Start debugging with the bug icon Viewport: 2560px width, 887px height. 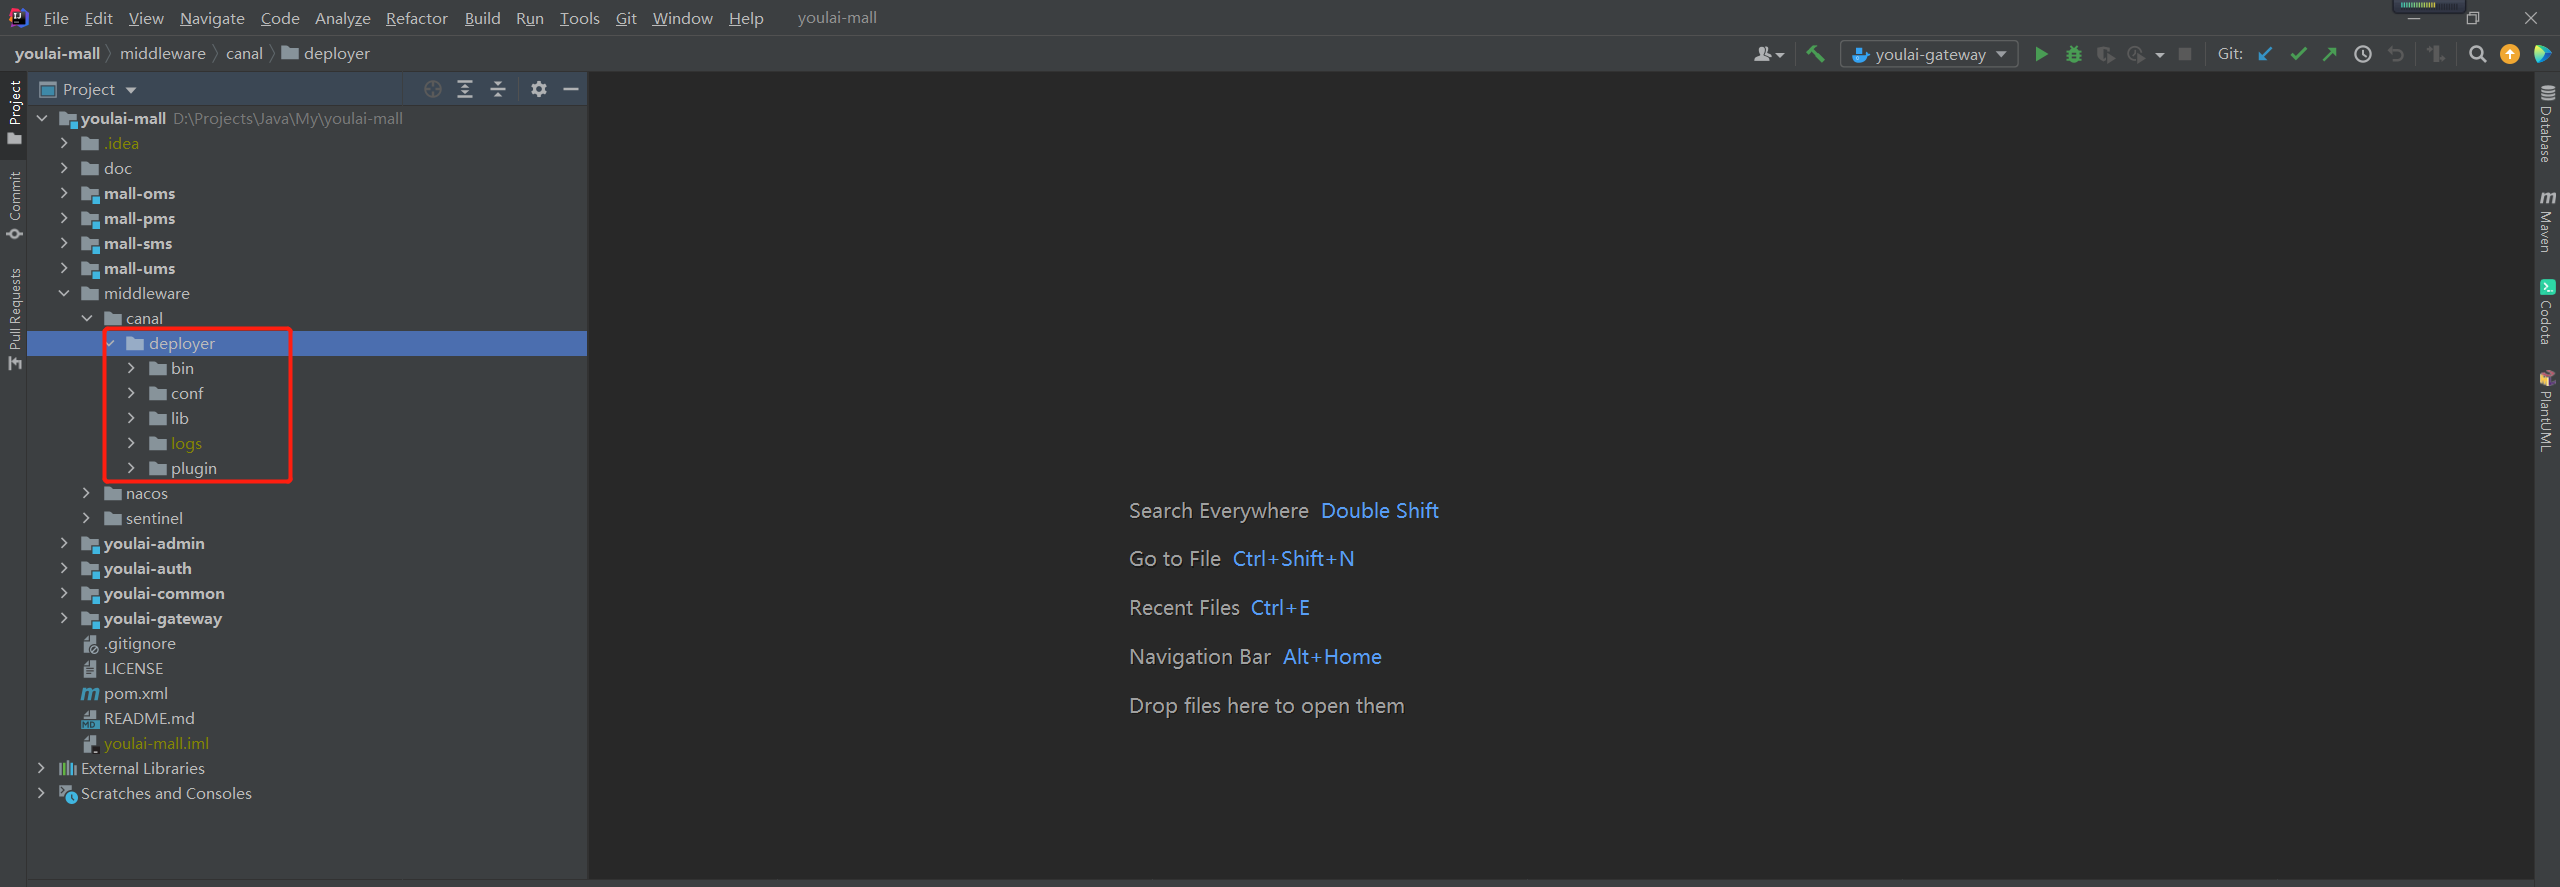(2074, 54)
